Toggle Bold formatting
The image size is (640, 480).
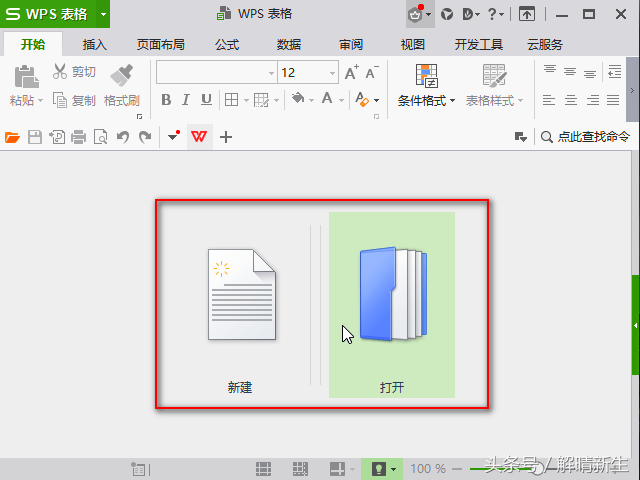pyautogui.click(x=166, y=100)
